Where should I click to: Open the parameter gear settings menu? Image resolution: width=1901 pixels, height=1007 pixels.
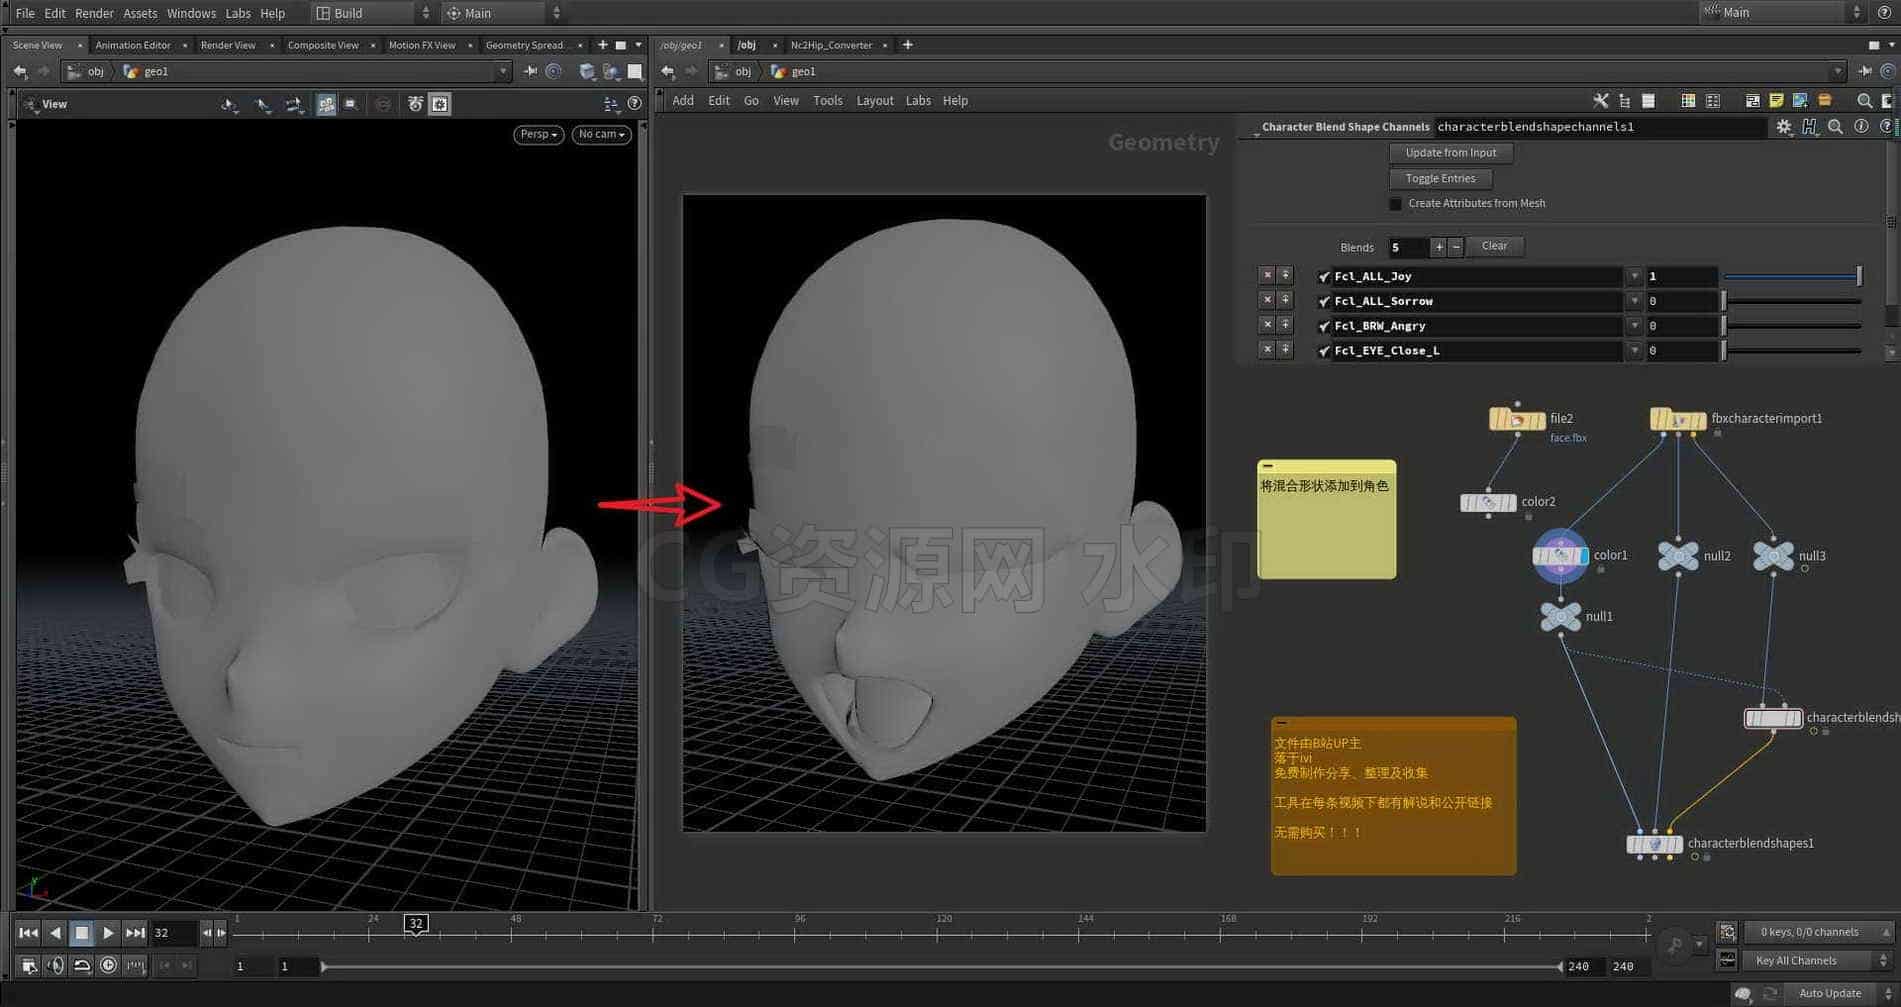[1784, 127]
